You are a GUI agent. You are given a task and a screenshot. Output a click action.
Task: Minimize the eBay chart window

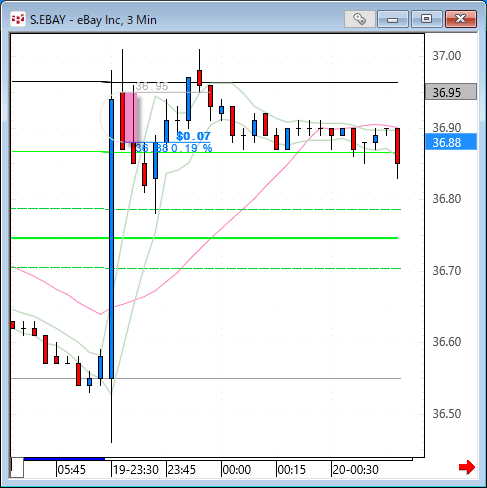pyautogui.click(x=393, y=19)
